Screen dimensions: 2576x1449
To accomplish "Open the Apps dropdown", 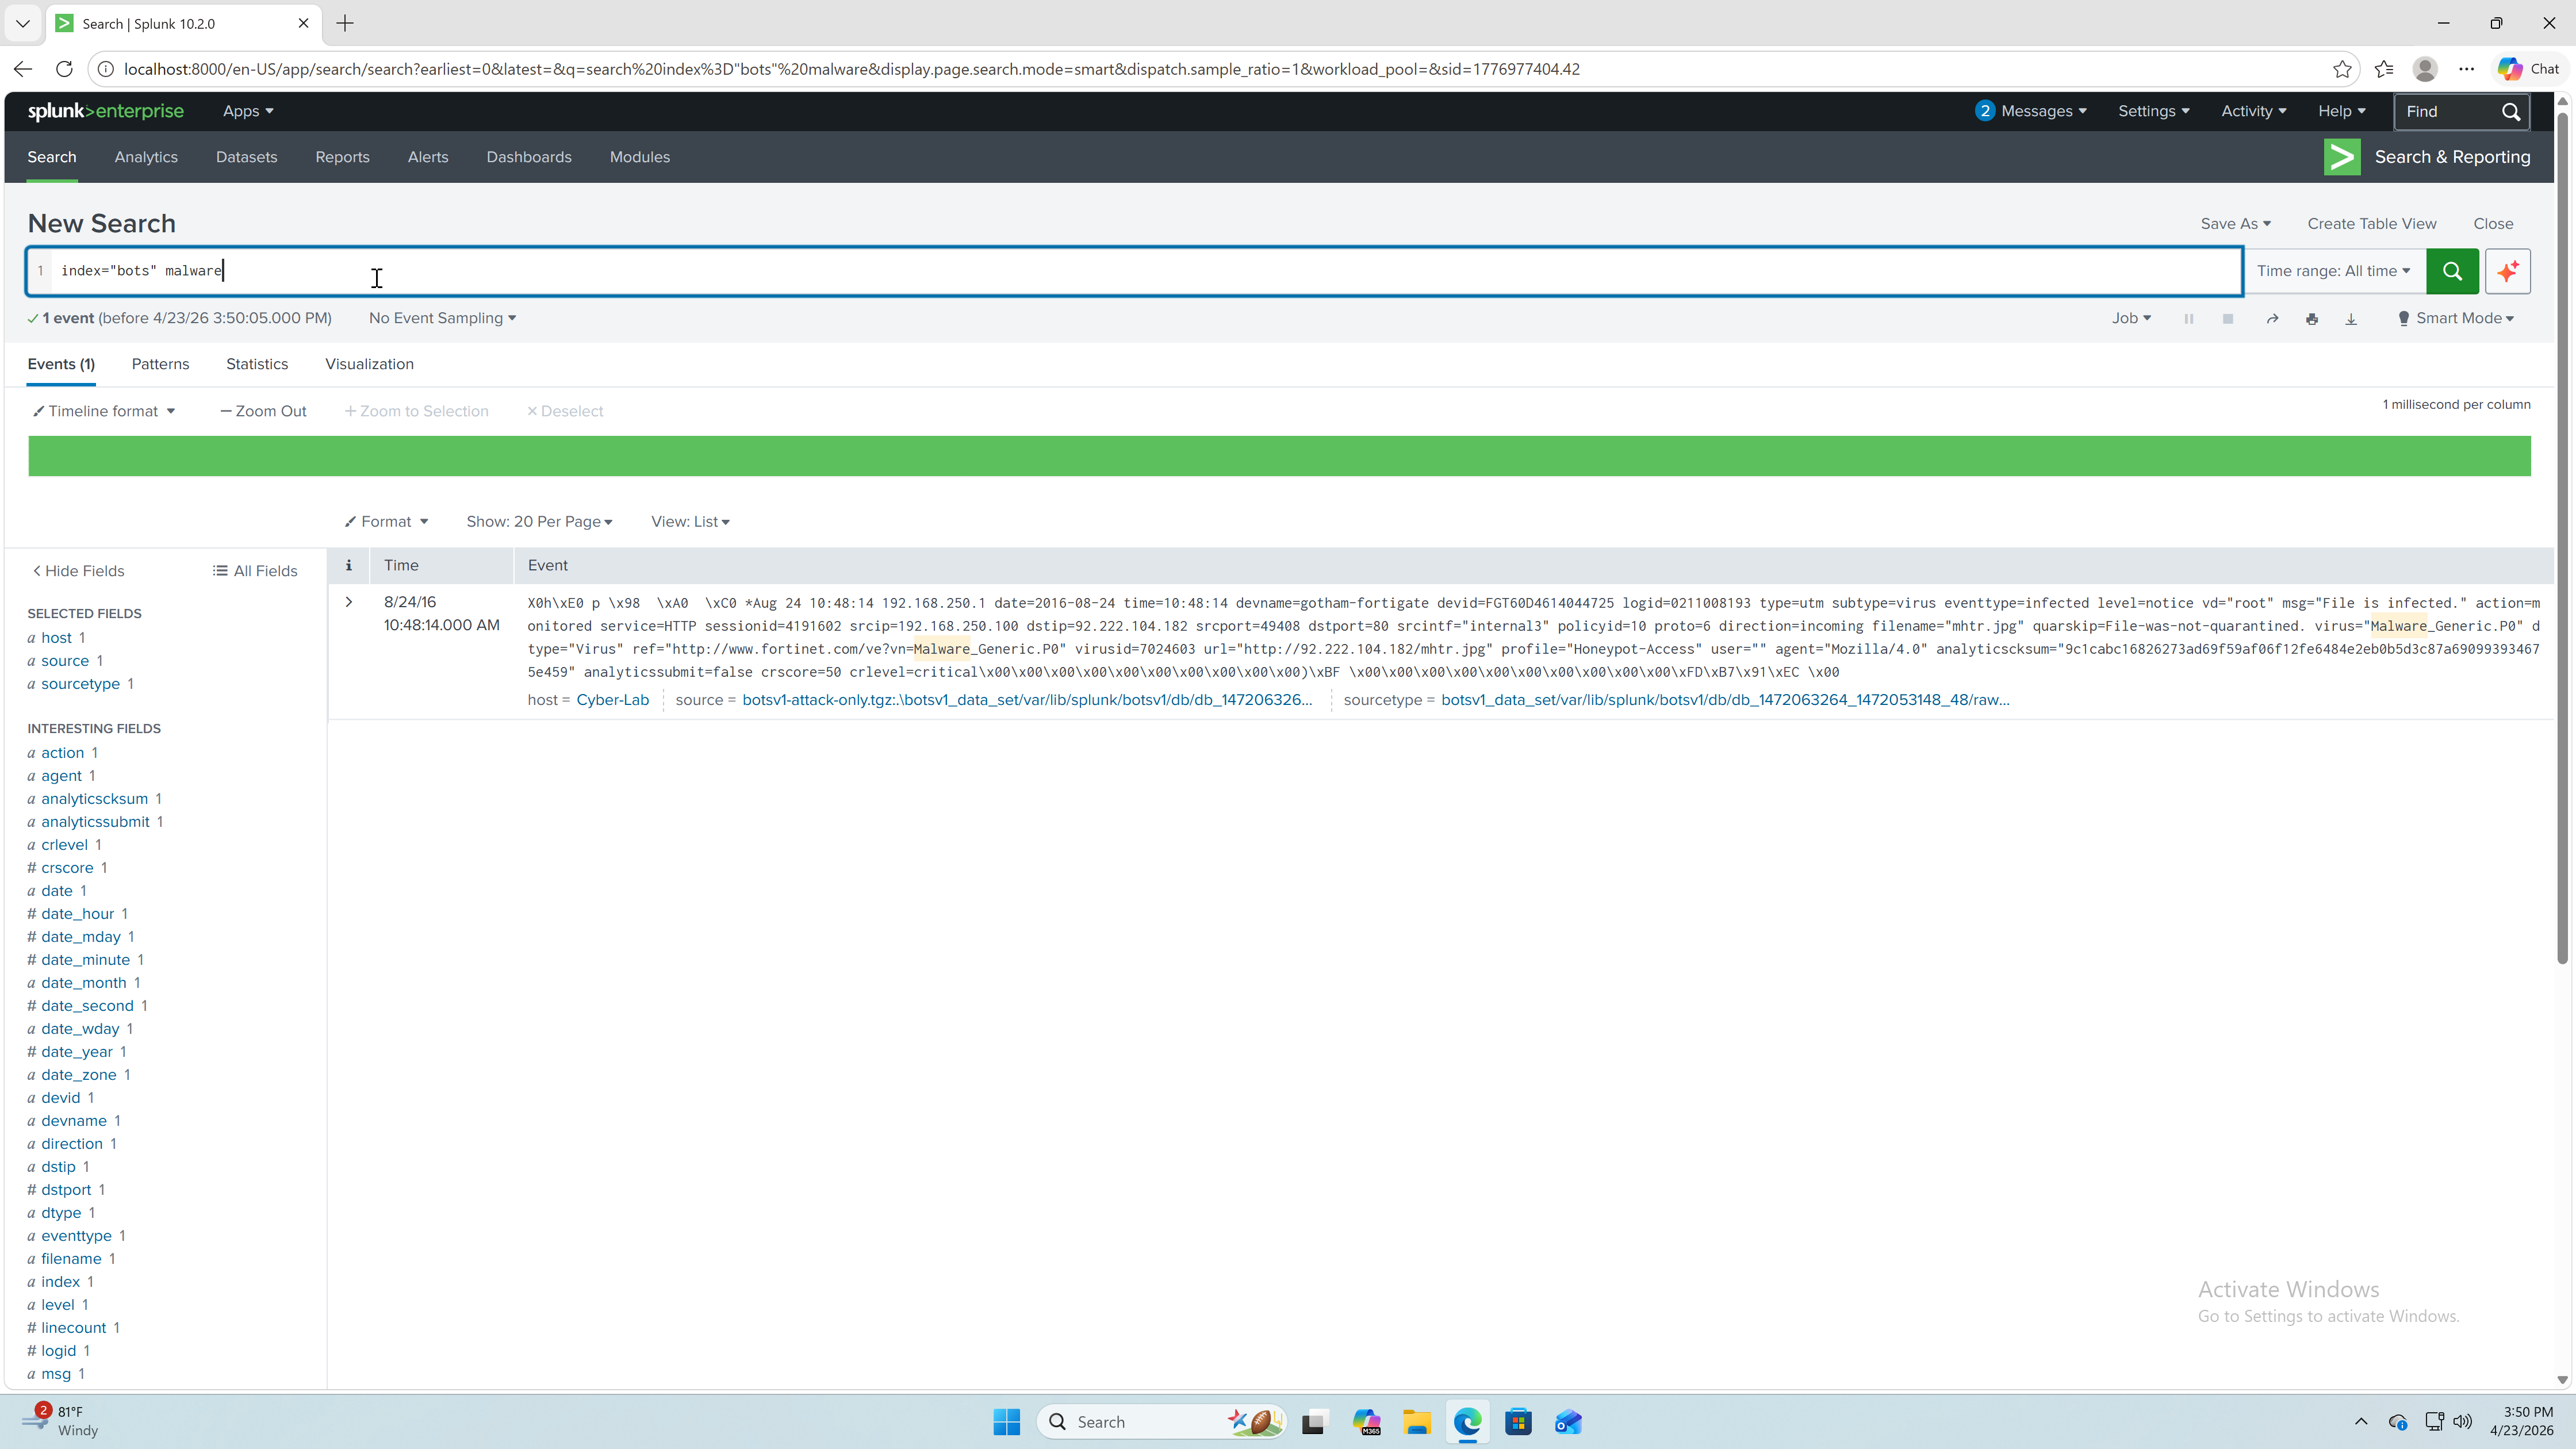I will coord(248,111).
